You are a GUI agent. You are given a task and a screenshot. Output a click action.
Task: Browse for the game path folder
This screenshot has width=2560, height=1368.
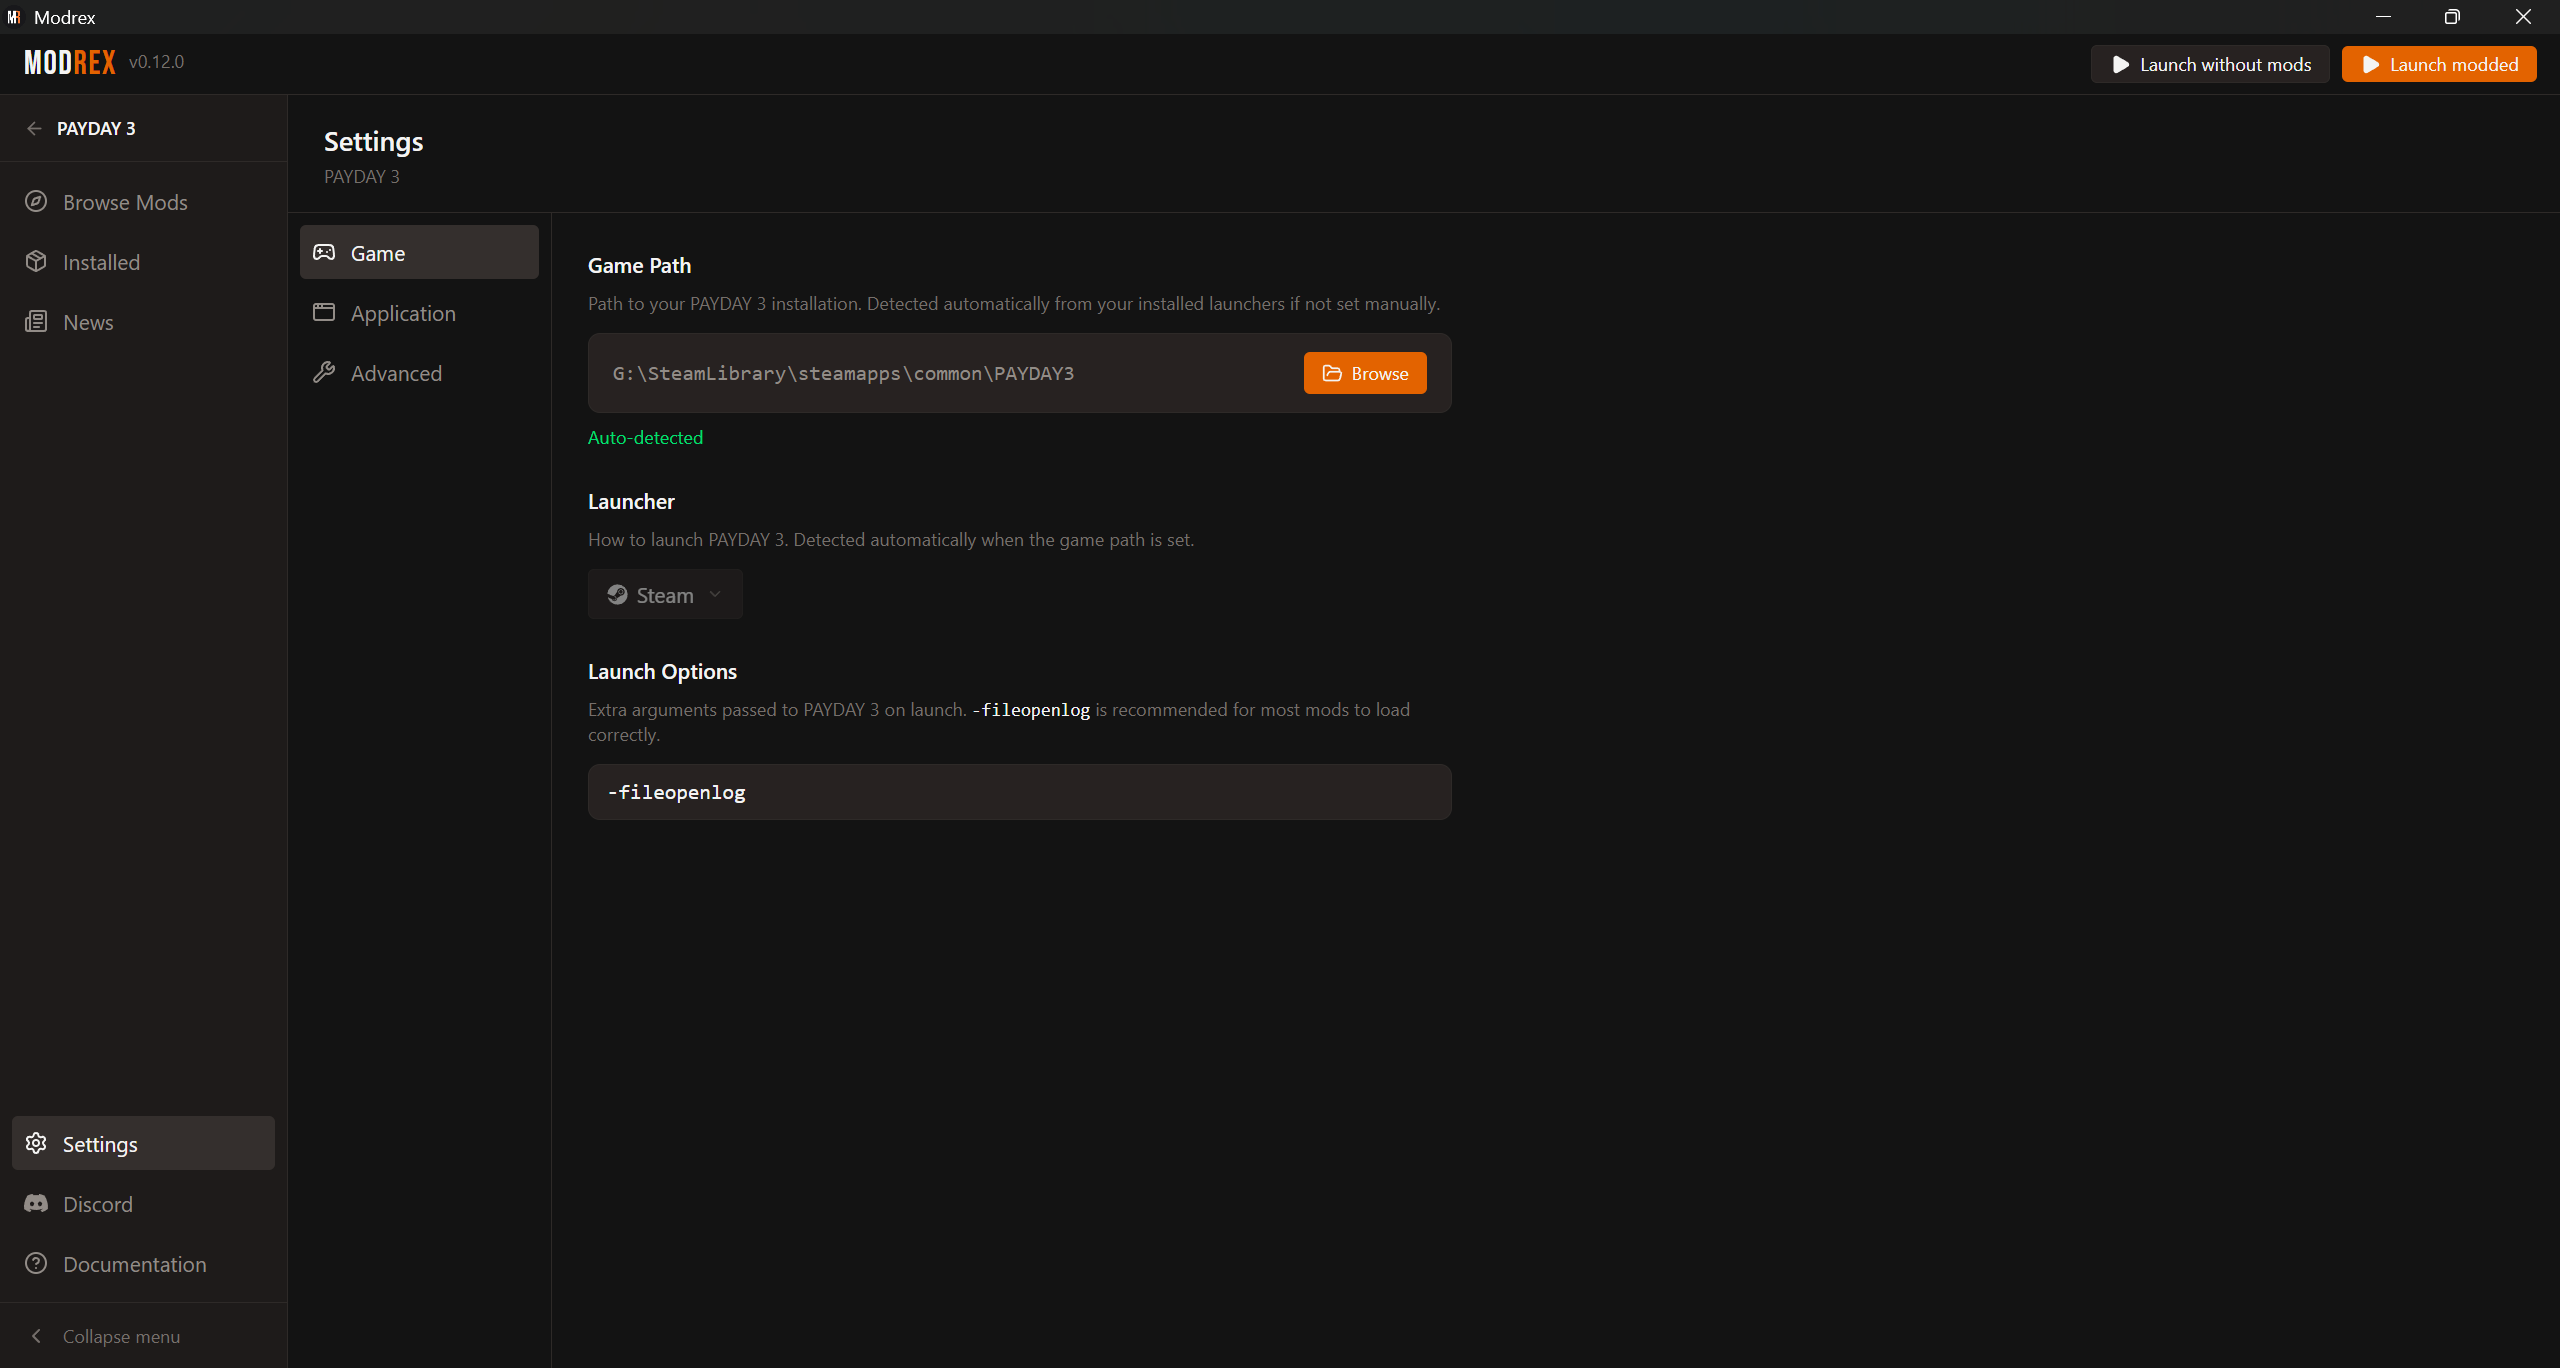(x=1365, y=373)
